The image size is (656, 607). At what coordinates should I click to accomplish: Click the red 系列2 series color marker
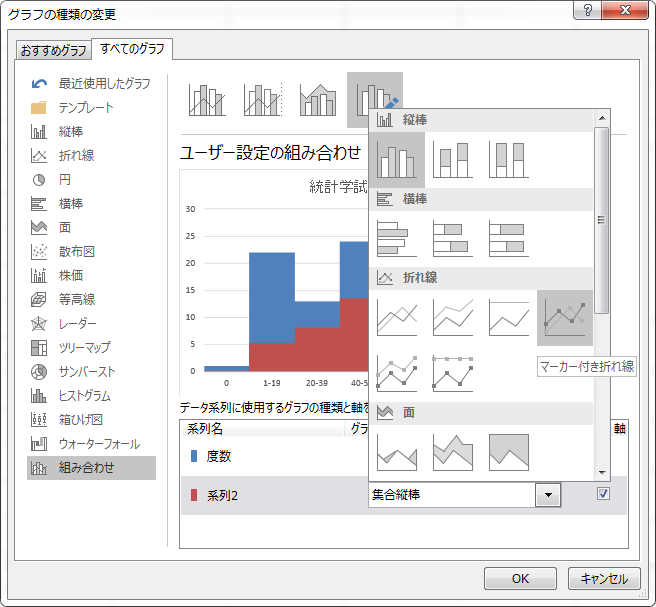(194, 495)
